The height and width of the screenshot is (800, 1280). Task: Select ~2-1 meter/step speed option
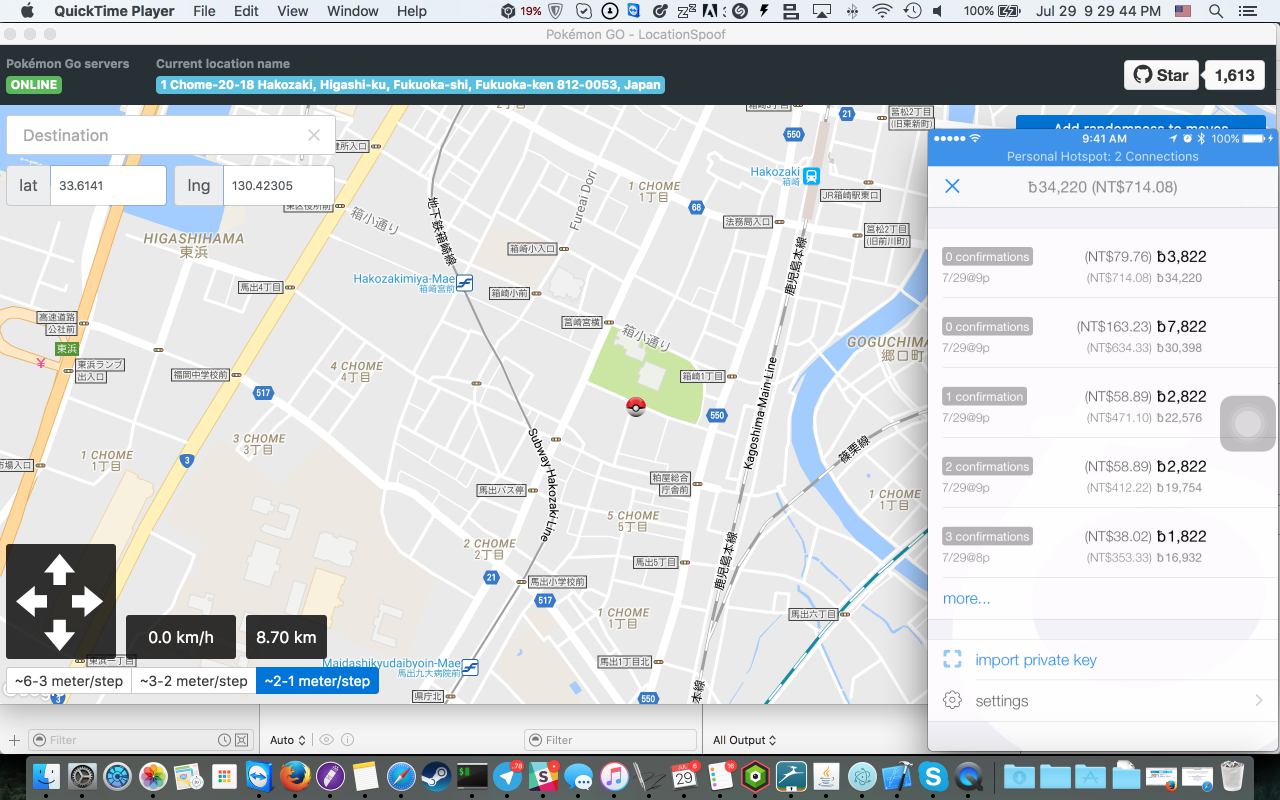coord(317,681)
